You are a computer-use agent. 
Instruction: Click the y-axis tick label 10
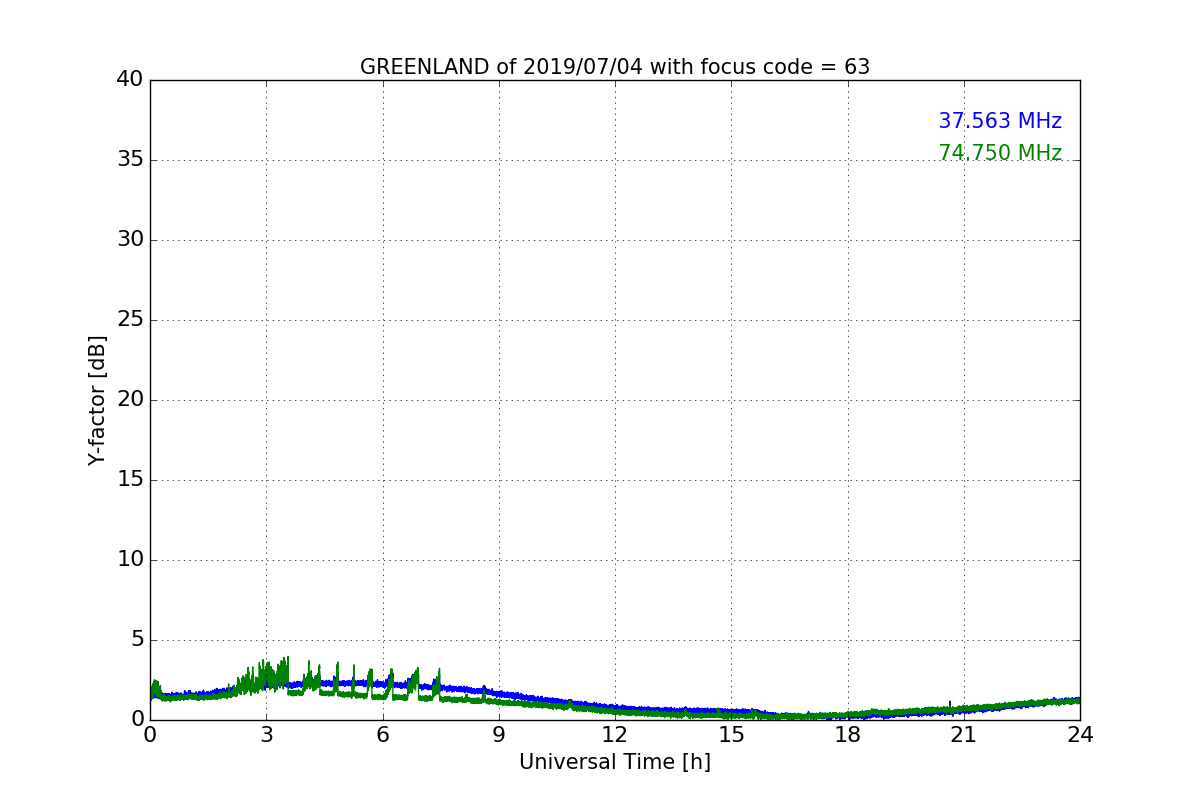(x=130, y=560)
